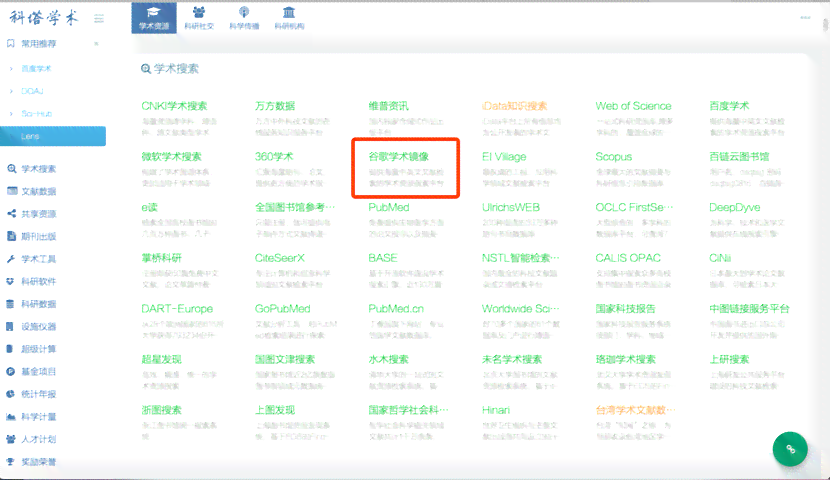Open the 奖励荣誉 trophy section
Viewport: 830px width, 480px height.
(x=32, y=461)
